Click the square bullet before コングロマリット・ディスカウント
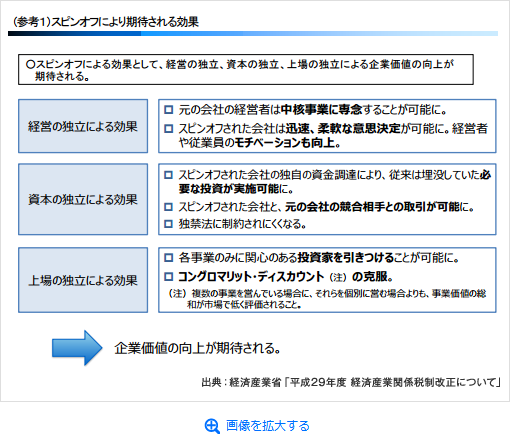510x434 pixels. coord(169,276)
